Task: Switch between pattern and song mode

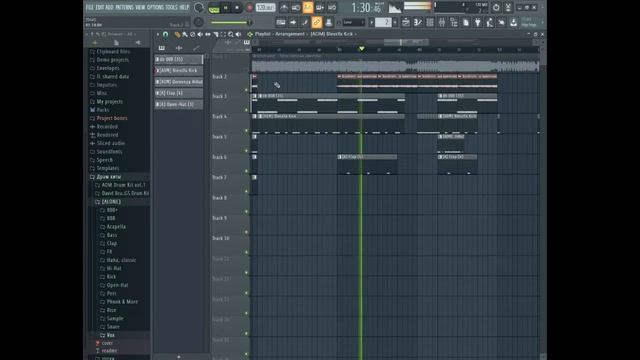Action: 213,8
